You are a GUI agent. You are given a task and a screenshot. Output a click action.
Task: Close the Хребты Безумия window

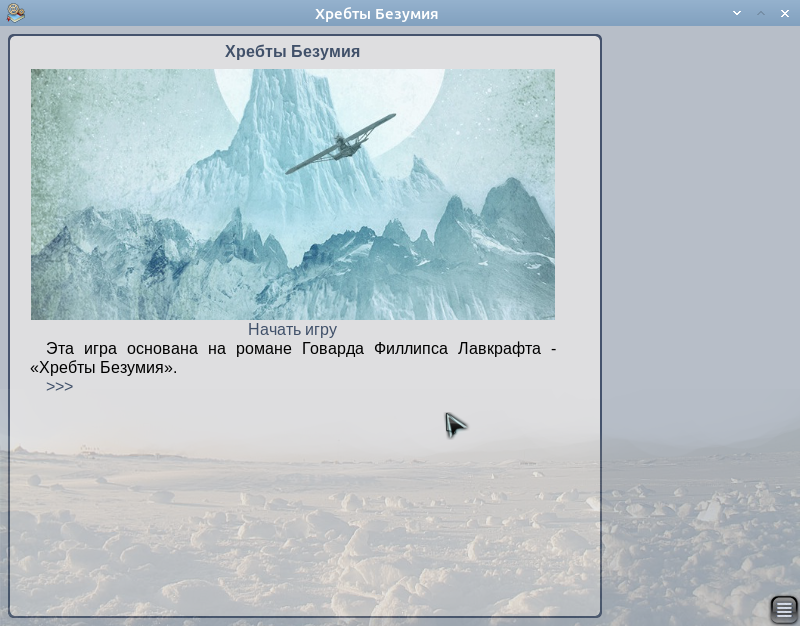coord(784,13)
